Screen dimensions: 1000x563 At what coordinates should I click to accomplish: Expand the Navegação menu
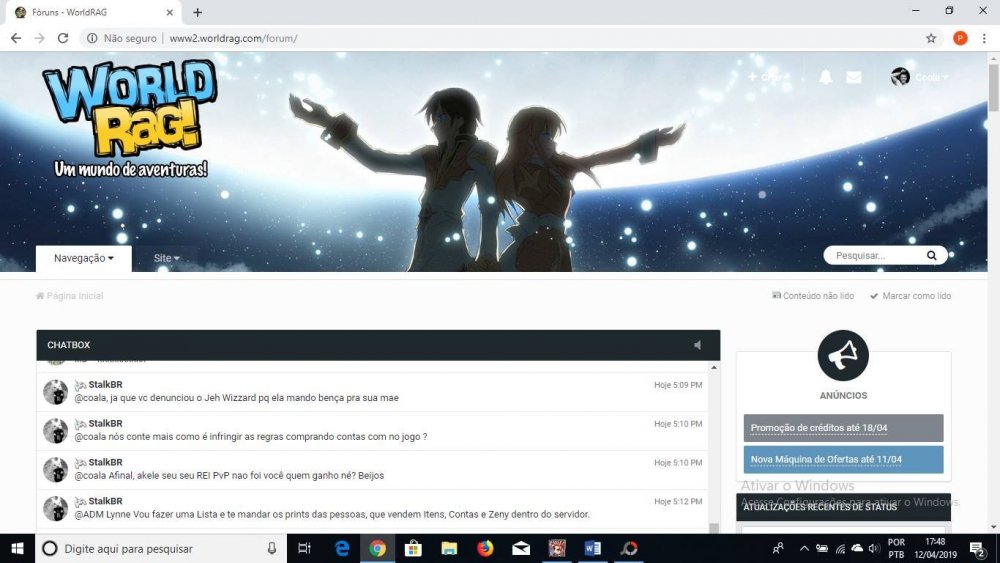84,258
